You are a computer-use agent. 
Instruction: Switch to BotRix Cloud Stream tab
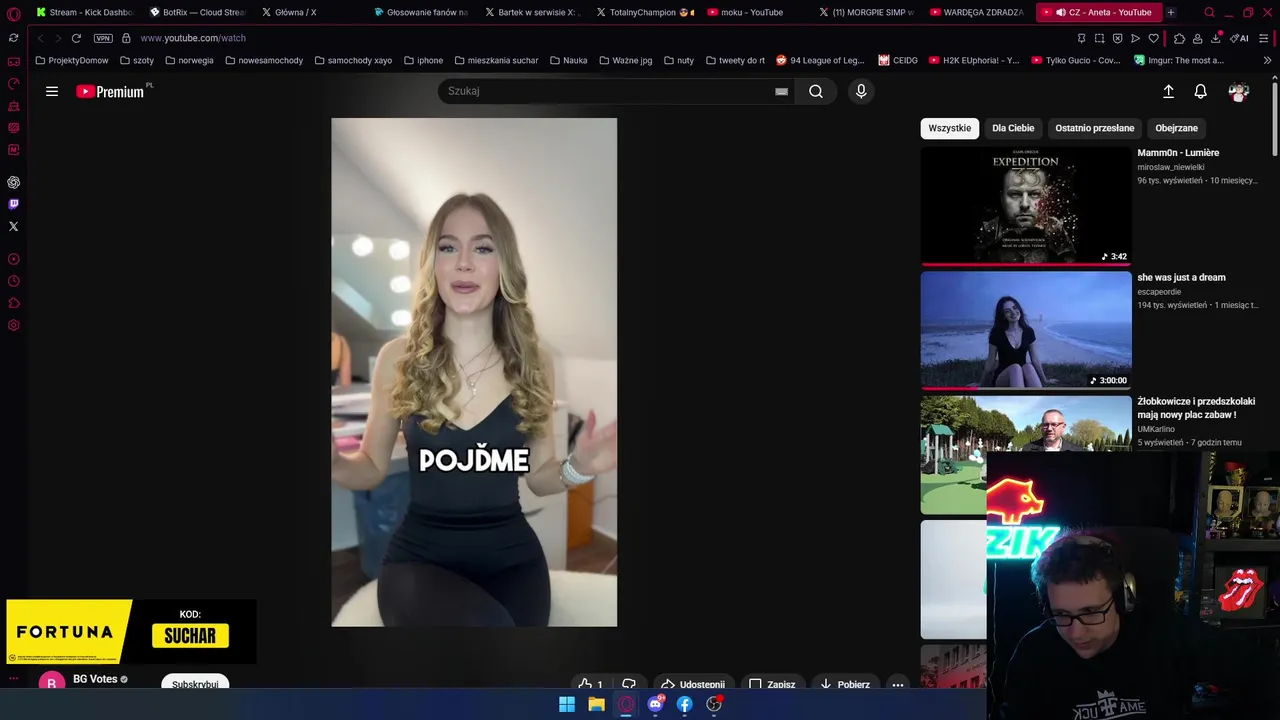(x=197, y=13)
